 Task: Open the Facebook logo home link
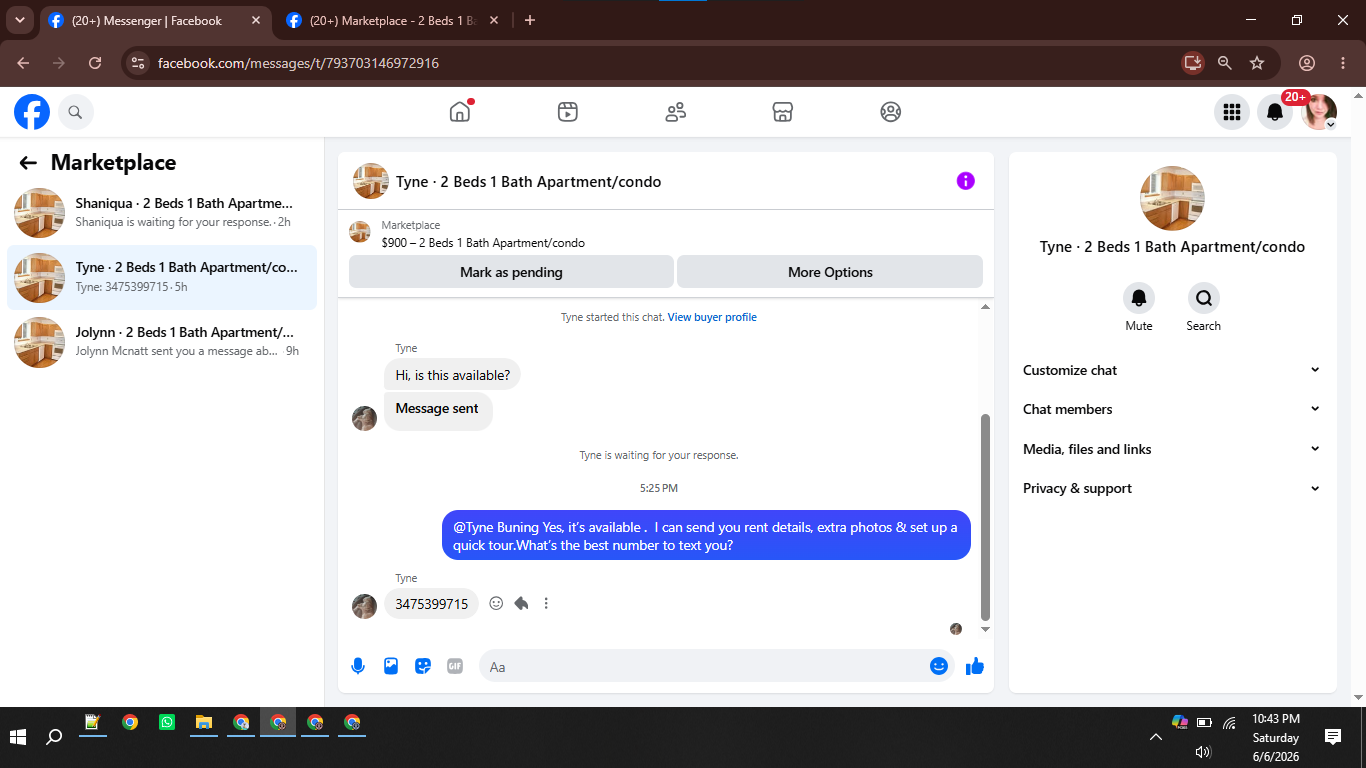32,112
